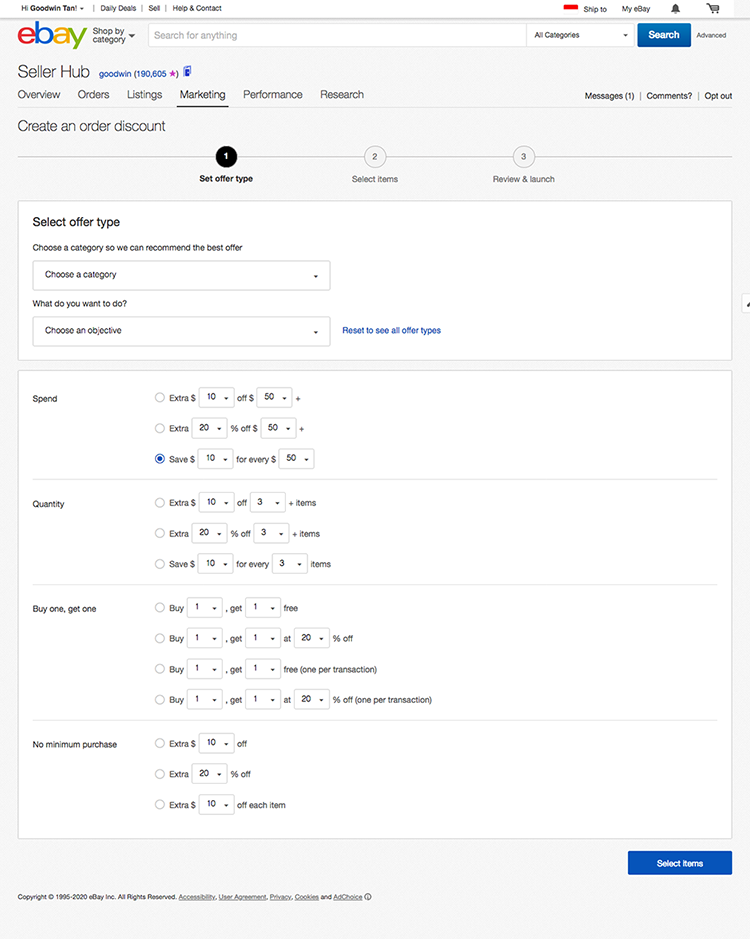Click the 'Search for anything' input field
750x939 pixels.
coord(337,35)
